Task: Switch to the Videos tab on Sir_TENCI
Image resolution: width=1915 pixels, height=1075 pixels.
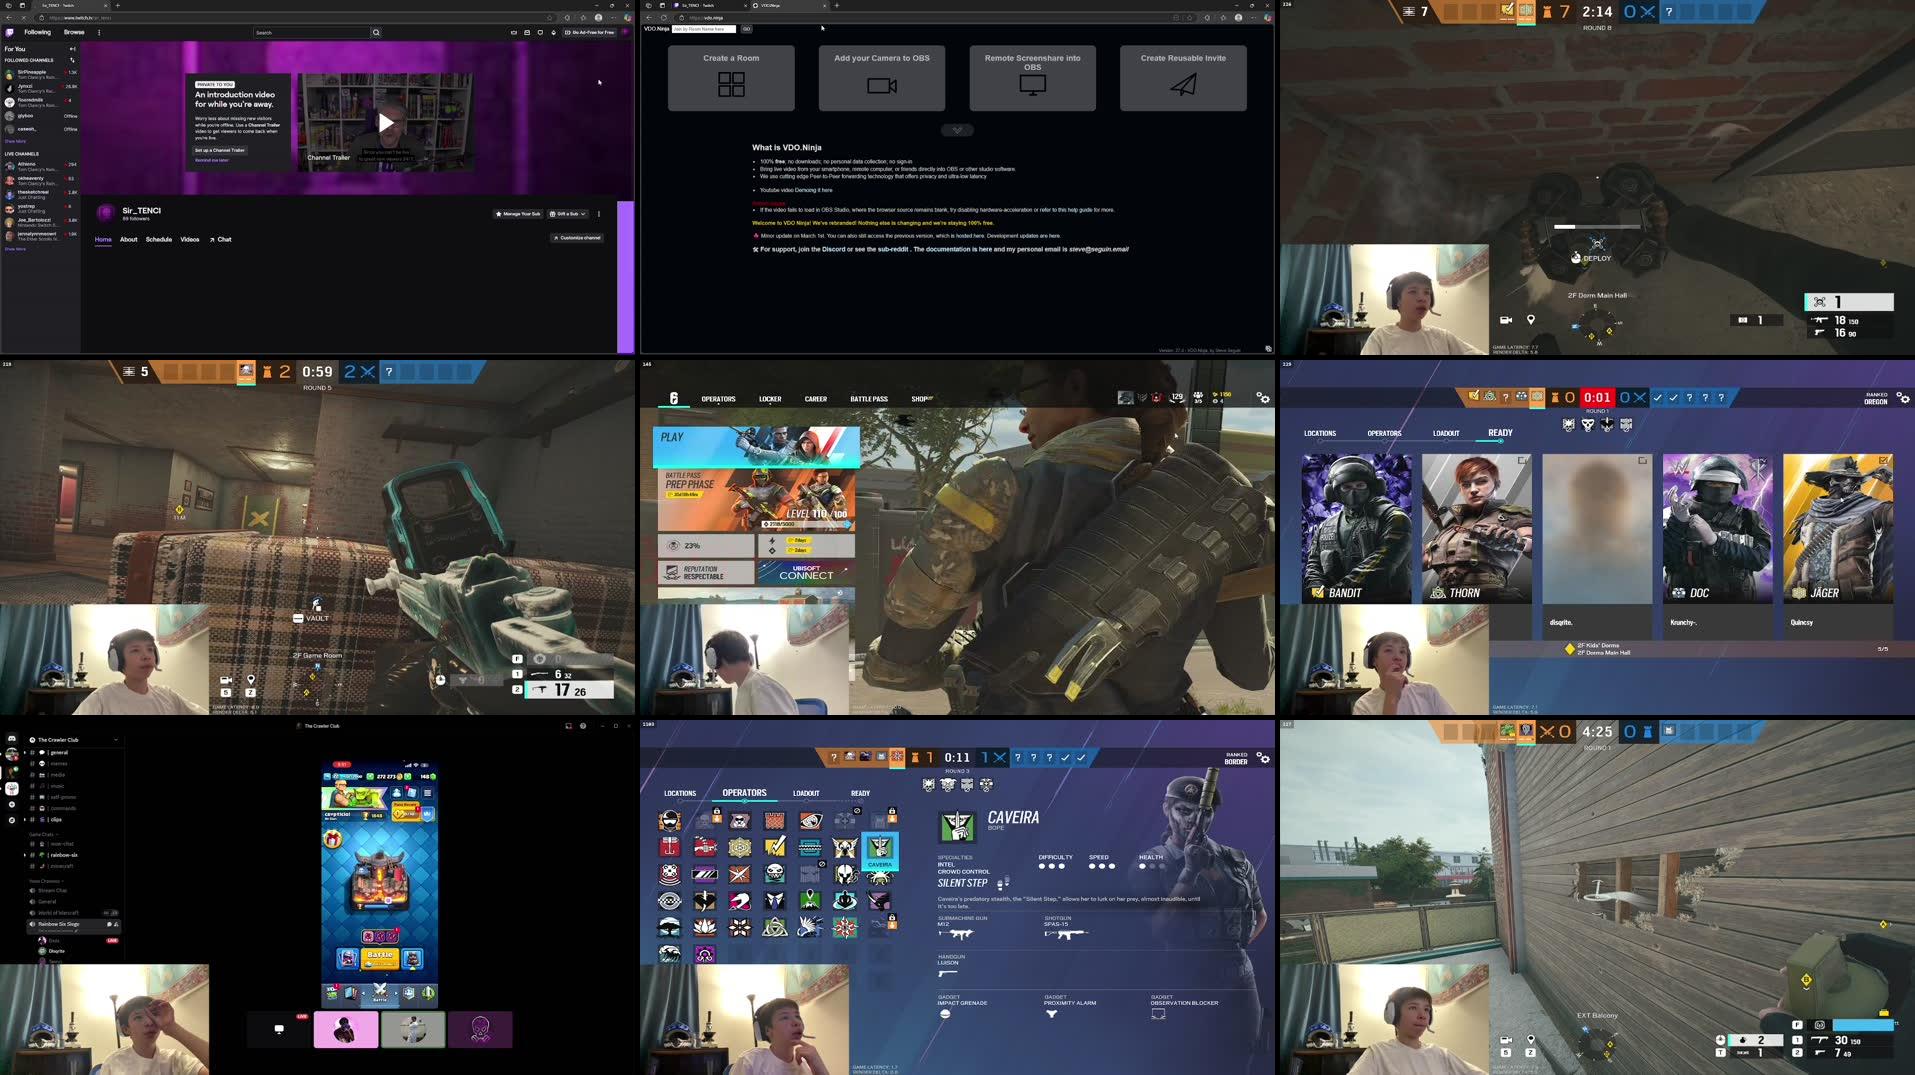Action: pyautogui.click(x=190, y=240)
